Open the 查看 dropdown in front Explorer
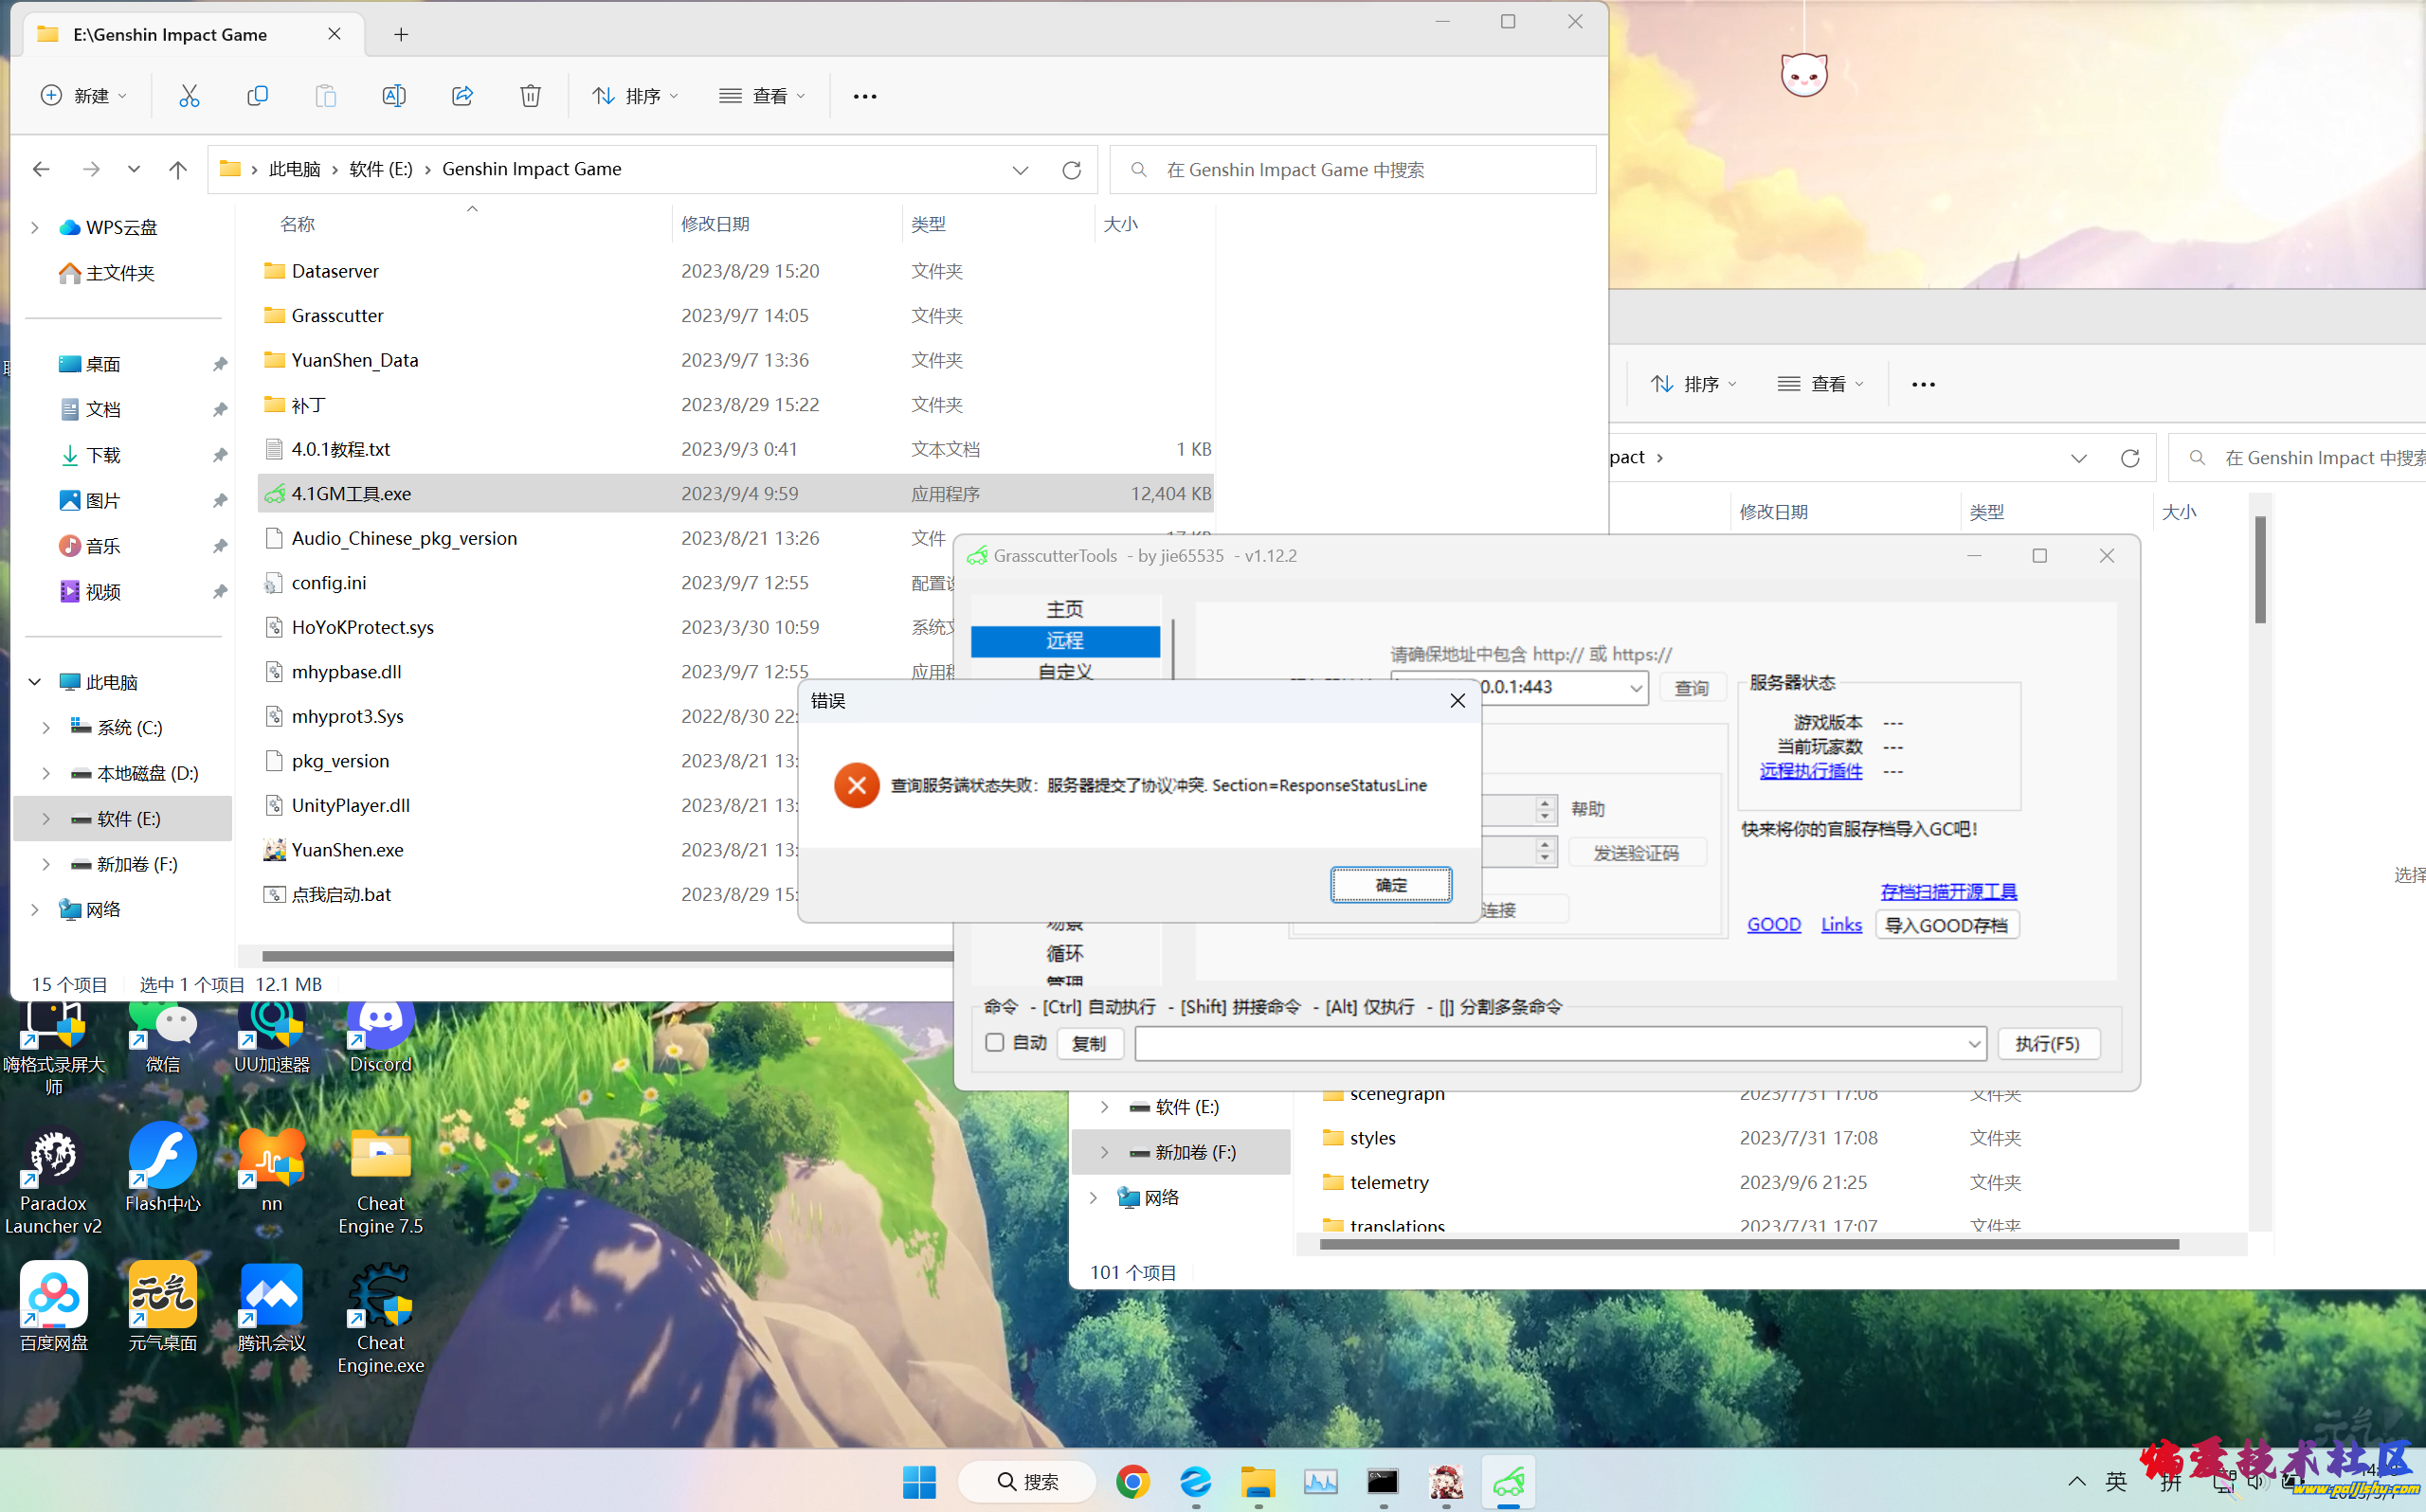 (x=763, y=96)
